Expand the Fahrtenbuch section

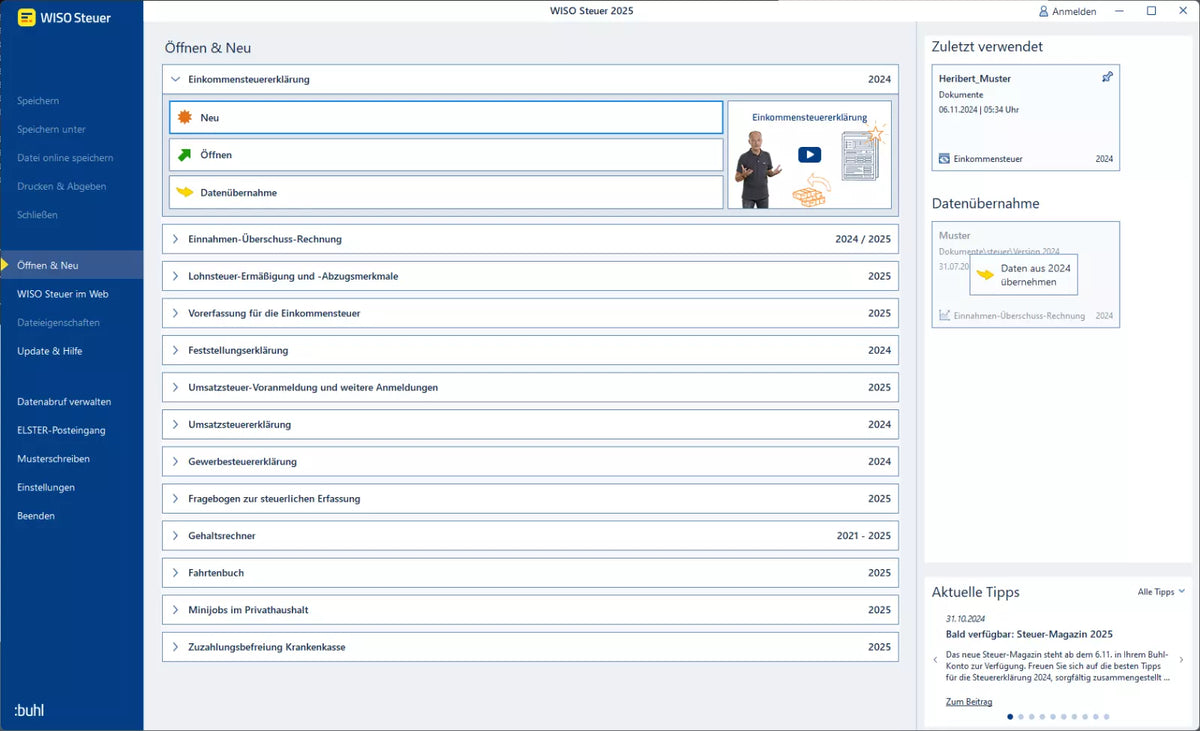(175, 572)
